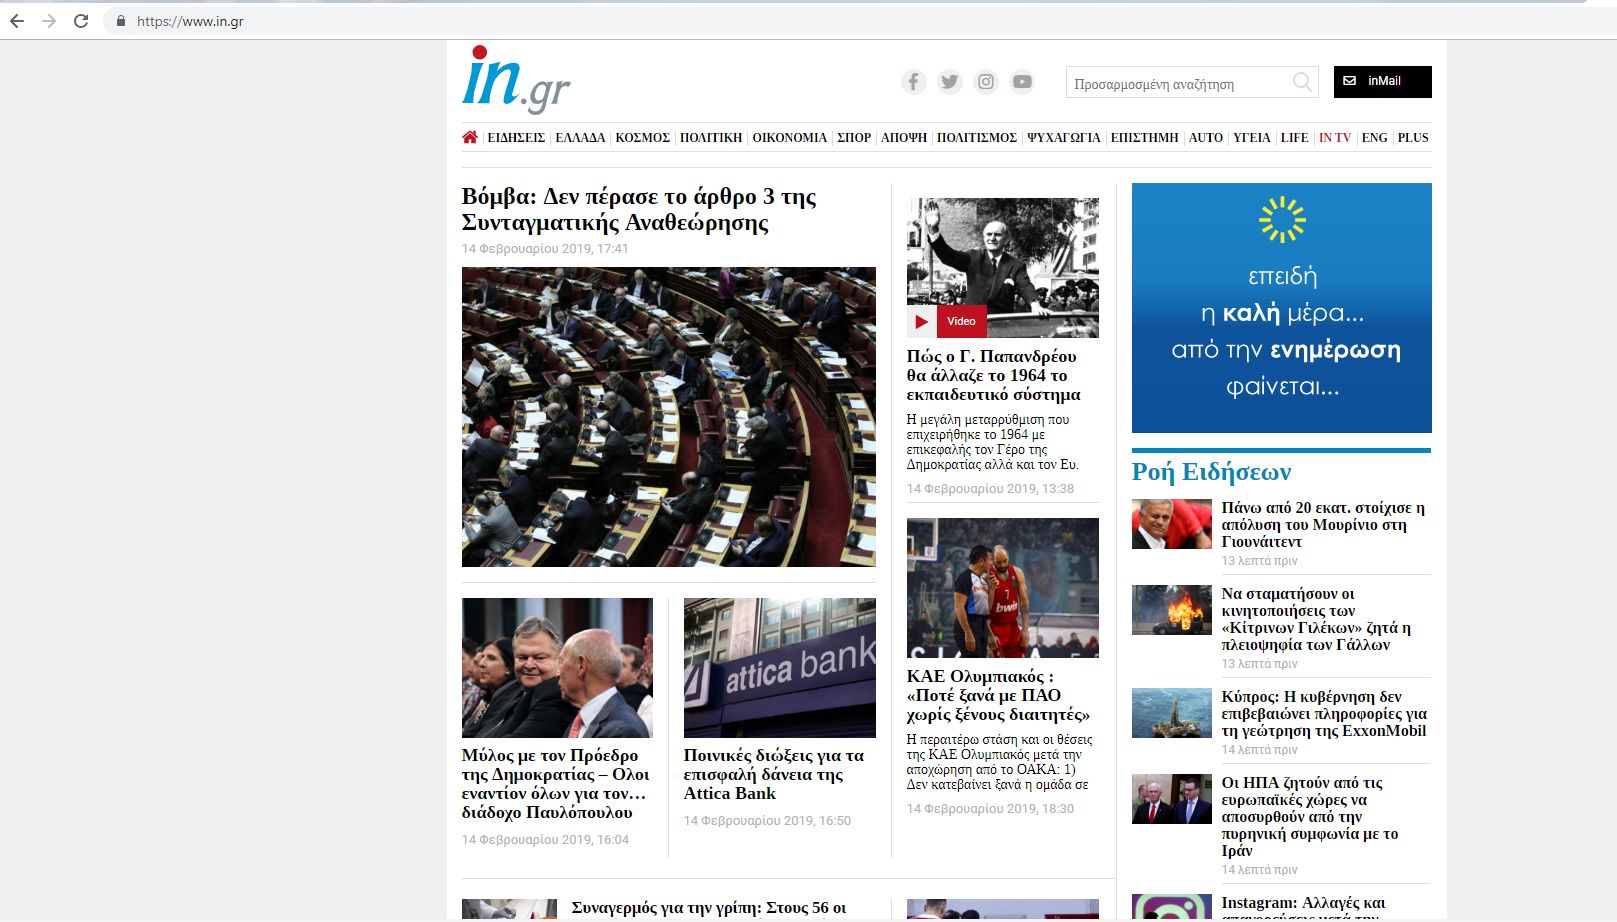Click summary text Η μεγάλη μεταρρύθμιση που επιχειρήθηκε
Image resolution: width=1617 pixels, height=922 pixels.
pos(993,442)
